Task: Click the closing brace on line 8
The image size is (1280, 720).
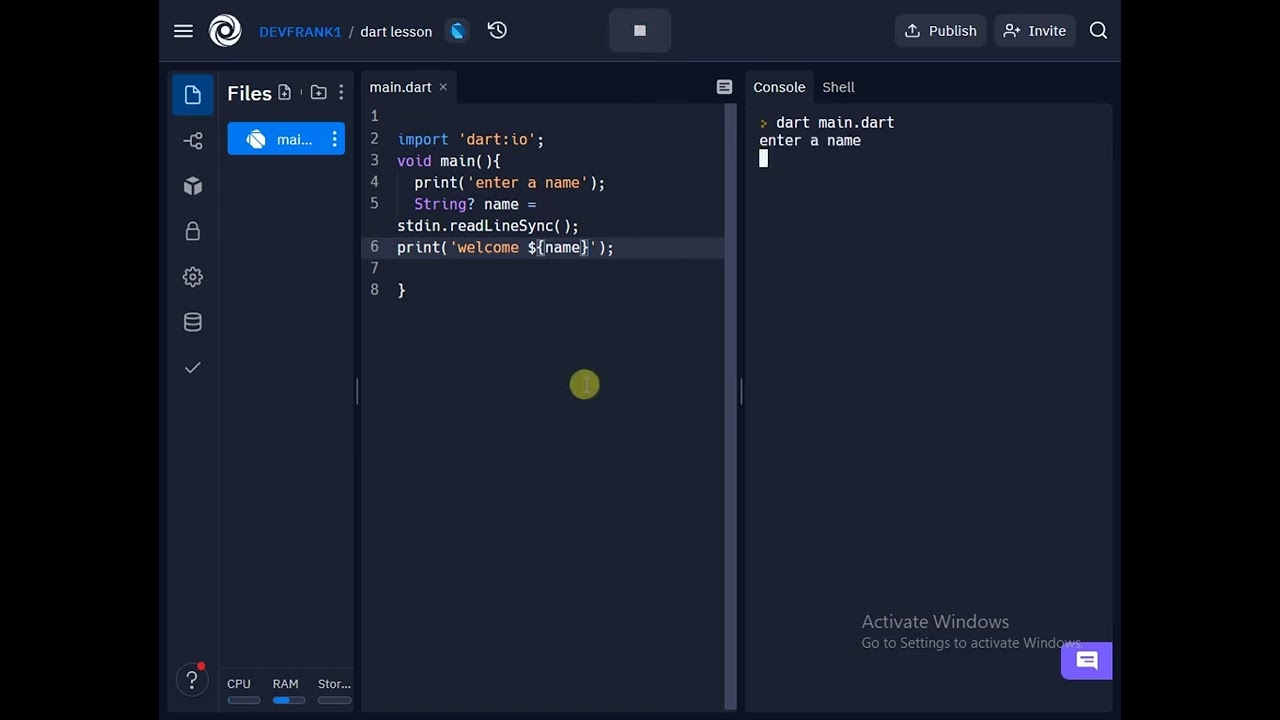Action: click(401, 290)
